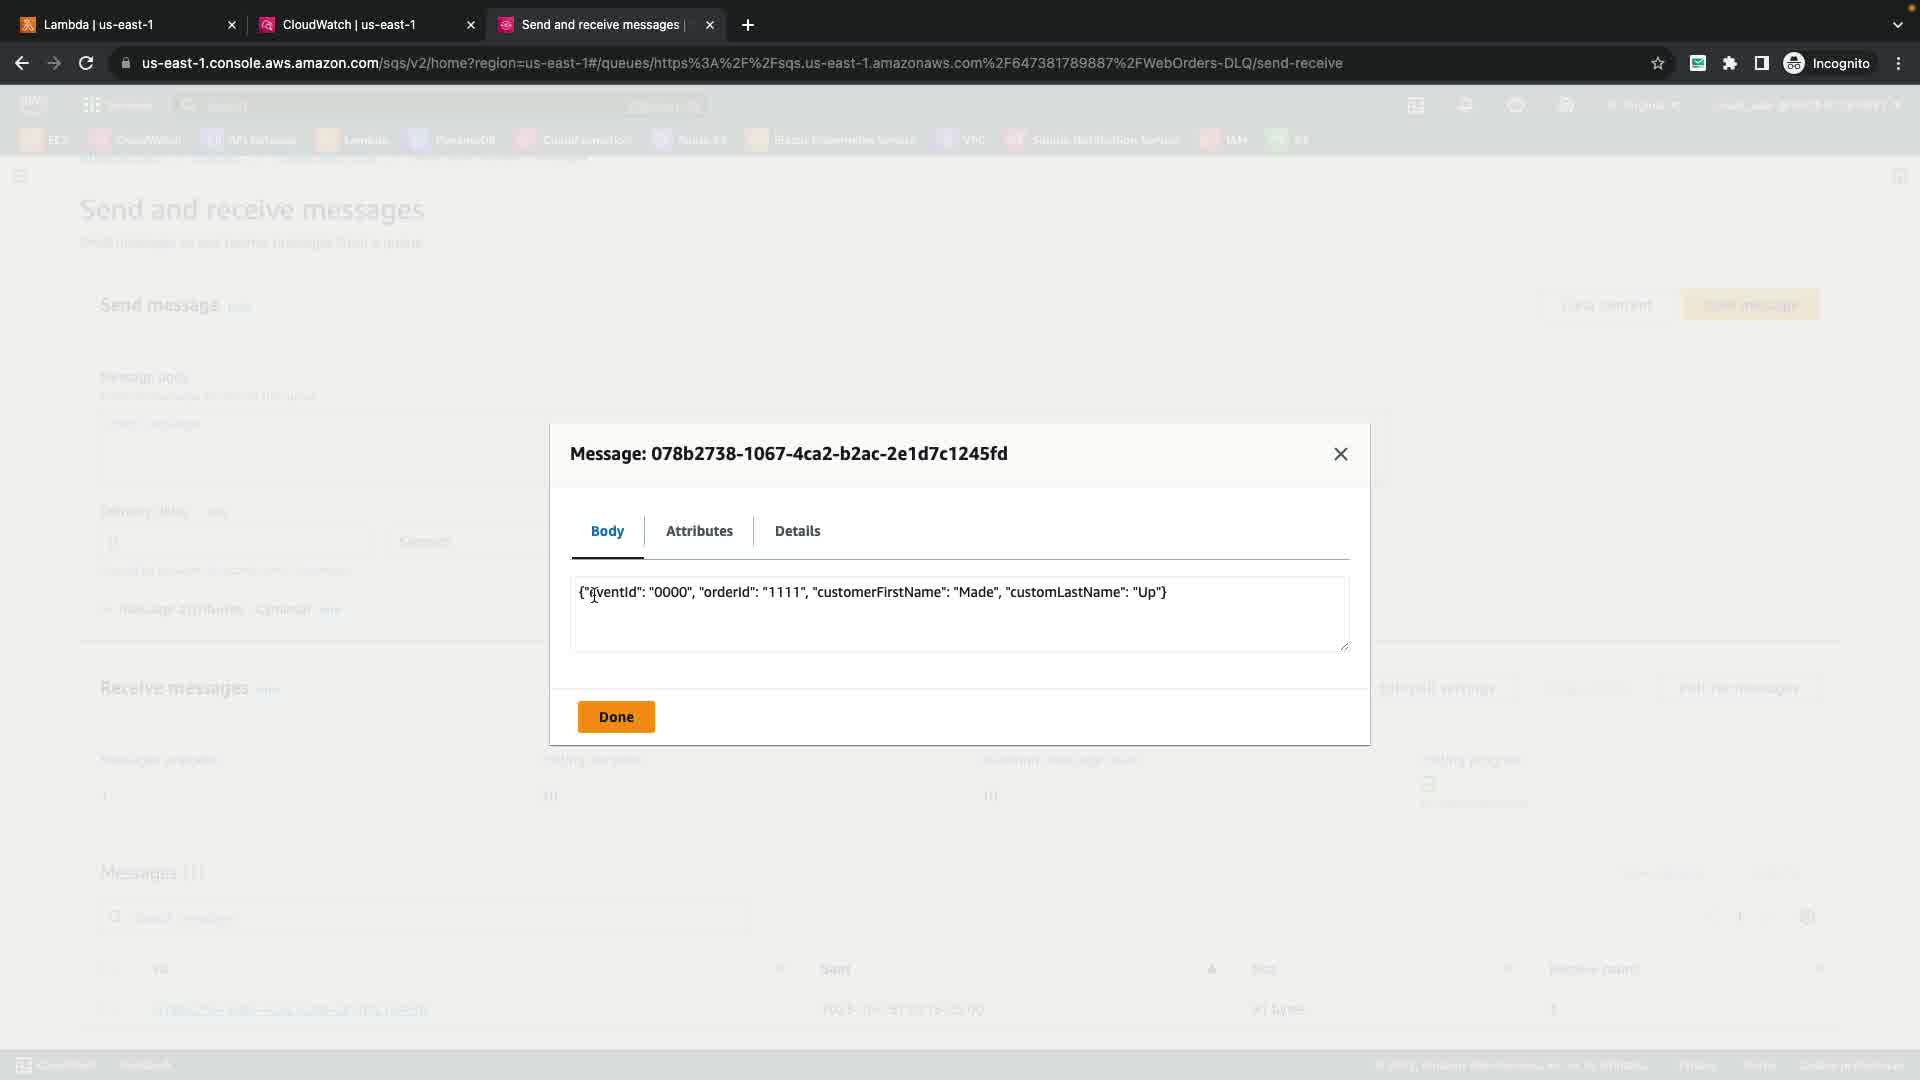Open a new browser tab
Screen dimensions: 1920x1080
[748, 25]
